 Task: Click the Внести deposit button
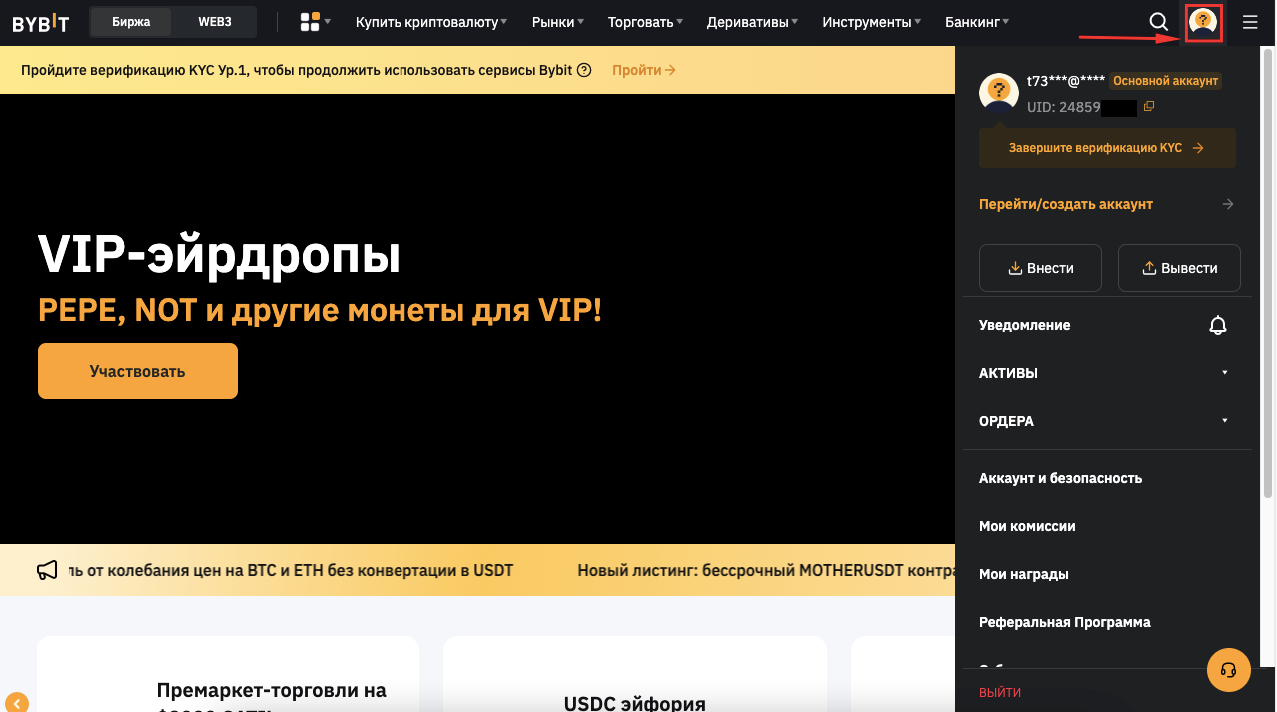(x=1040, y=268)
